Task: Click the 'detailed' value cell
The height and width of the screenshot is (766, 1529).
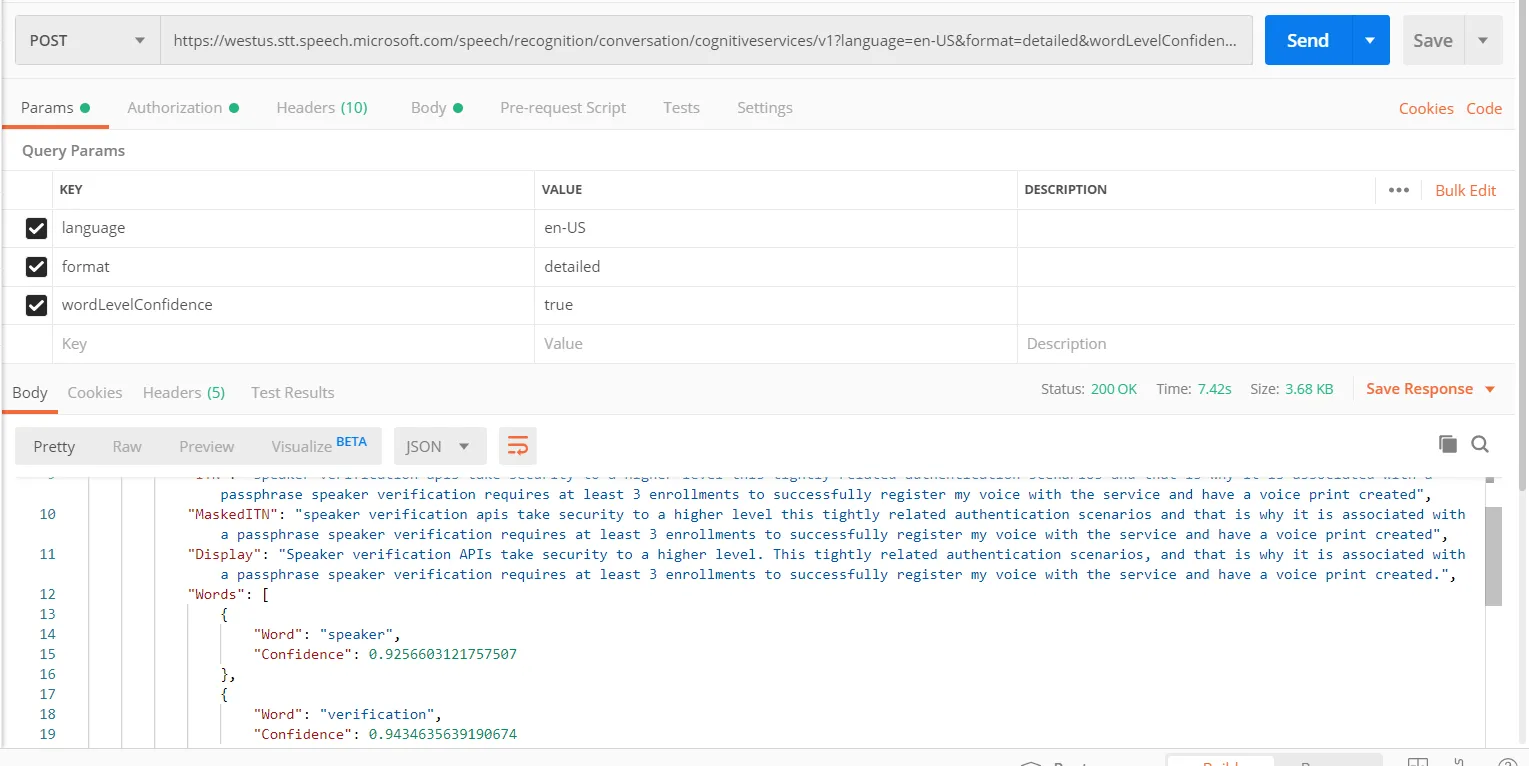Action: (x=776, y=267)
